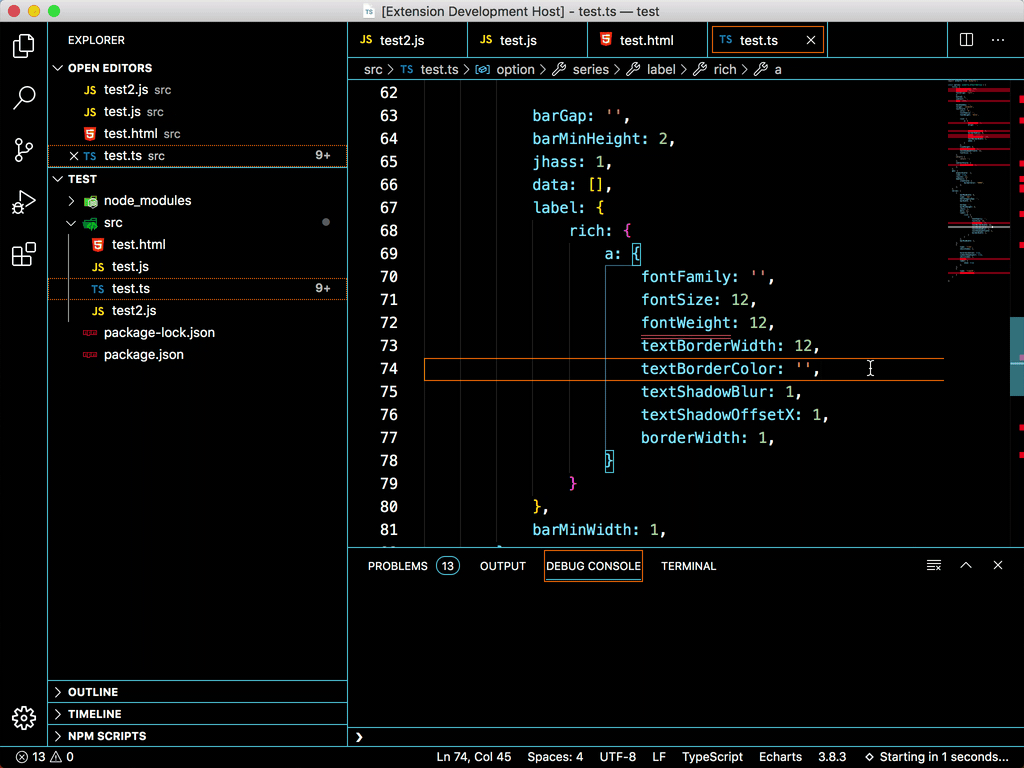Open the Source Control view
The image size is (1024, 768).
pyautogui.click(x=24, y=149)
